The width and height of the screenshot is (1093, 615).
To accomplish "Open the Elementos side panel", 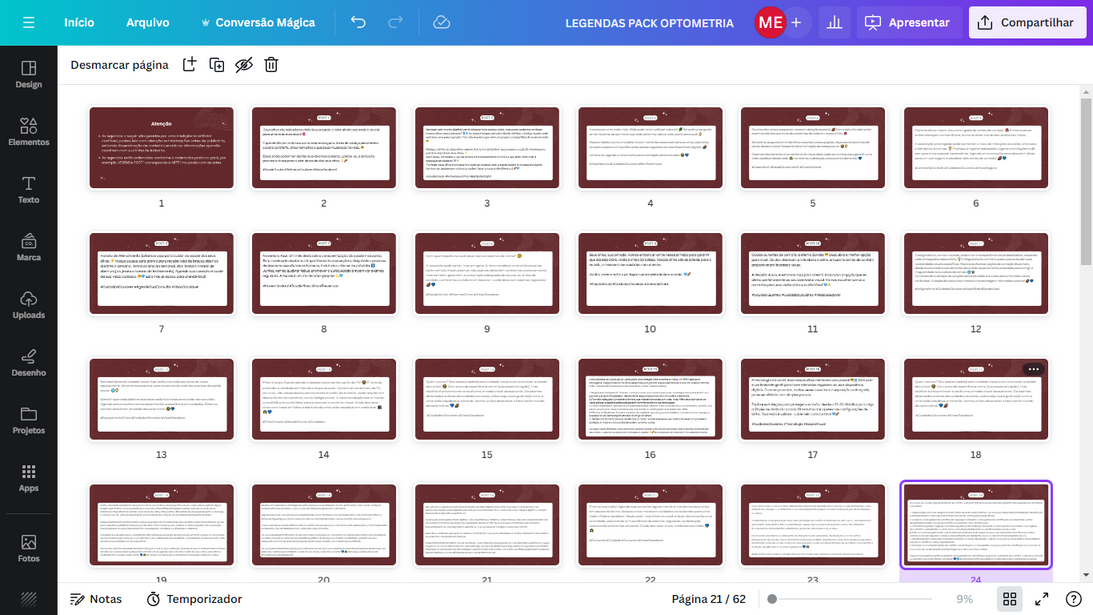I will (29, 132).
